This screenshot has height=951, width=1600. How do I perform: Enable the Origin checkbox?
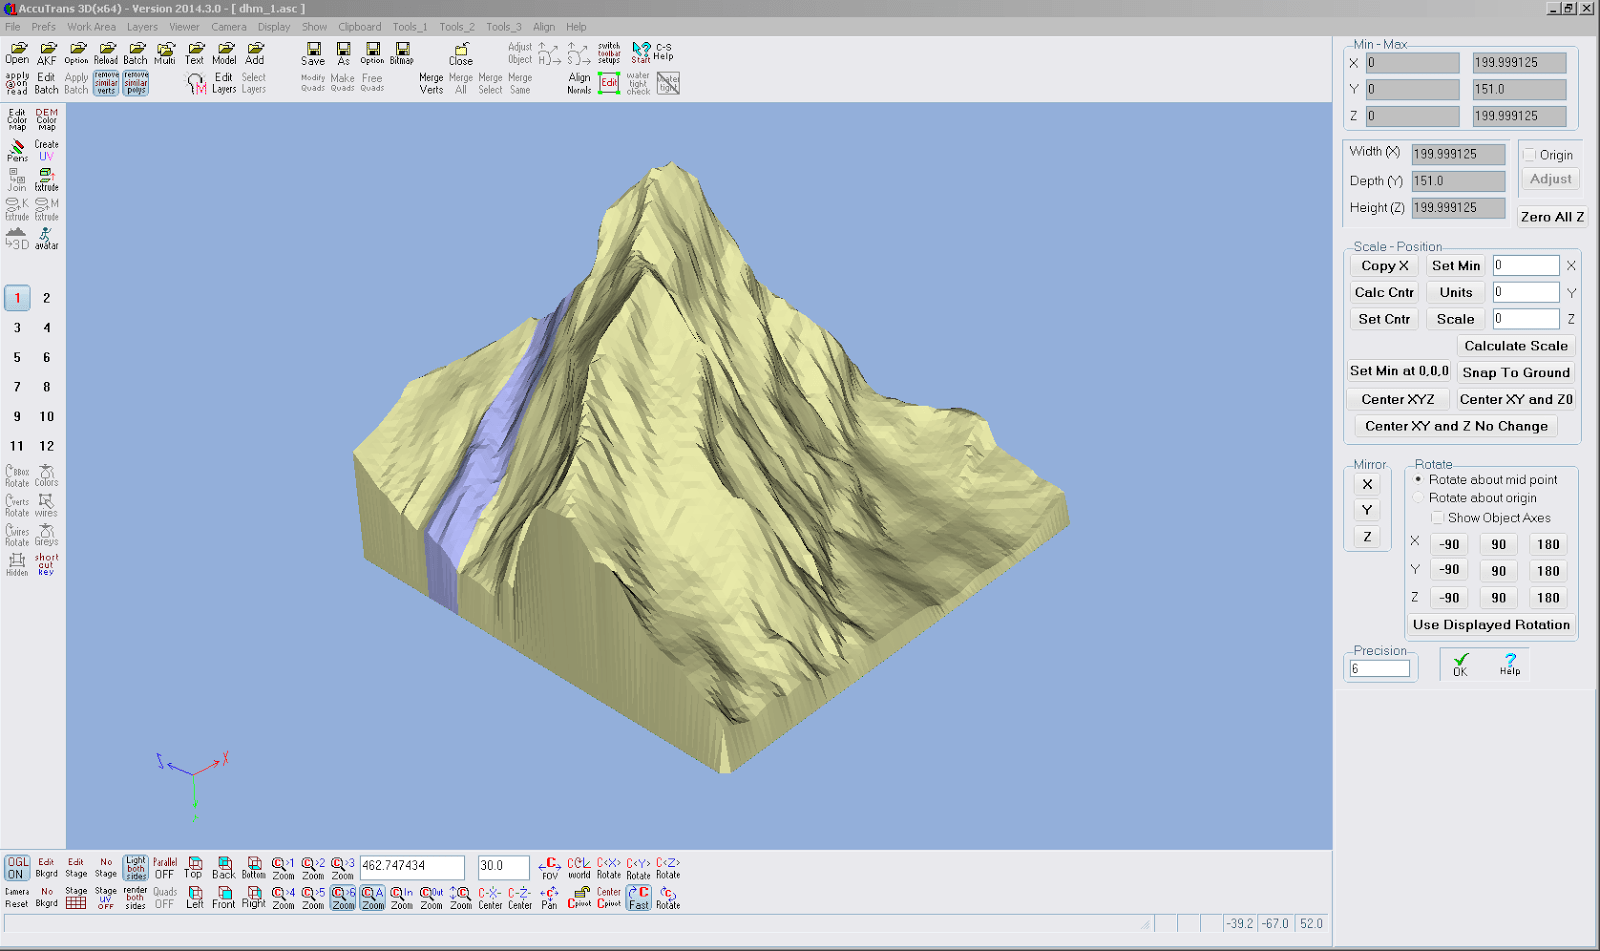[1529, 155]
